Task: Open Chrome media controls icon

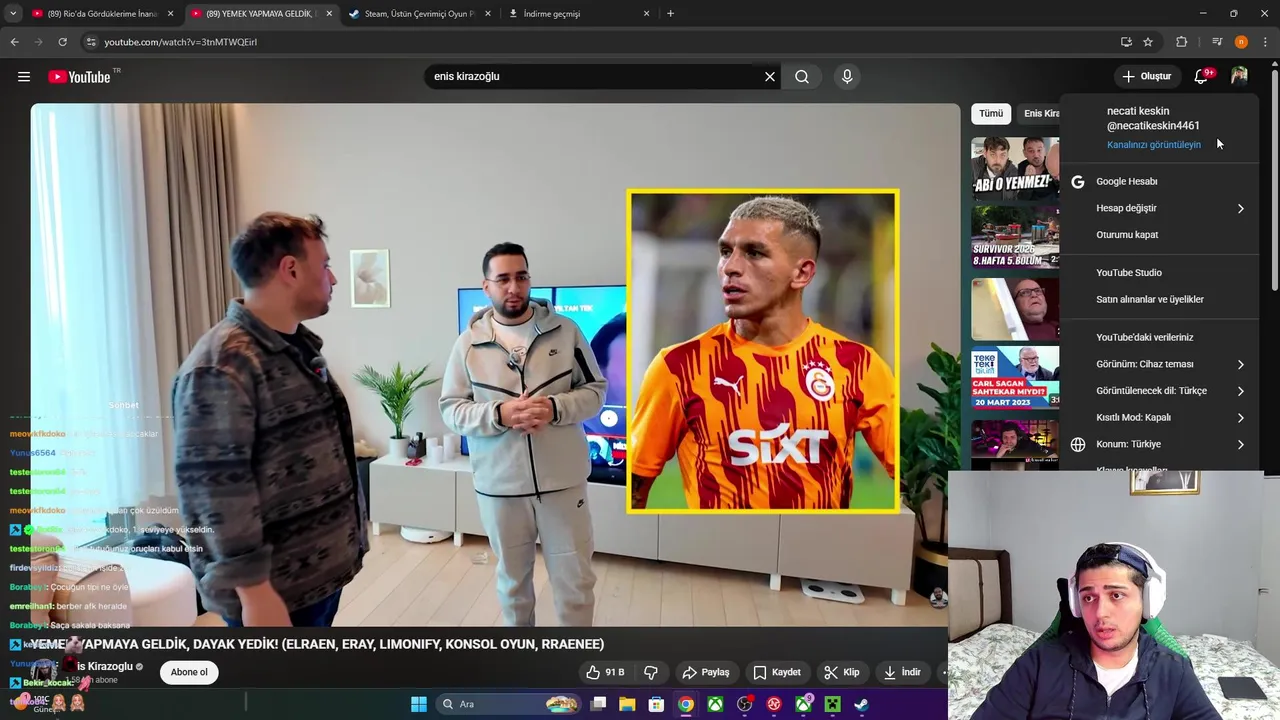Action: coord(1217,42)
